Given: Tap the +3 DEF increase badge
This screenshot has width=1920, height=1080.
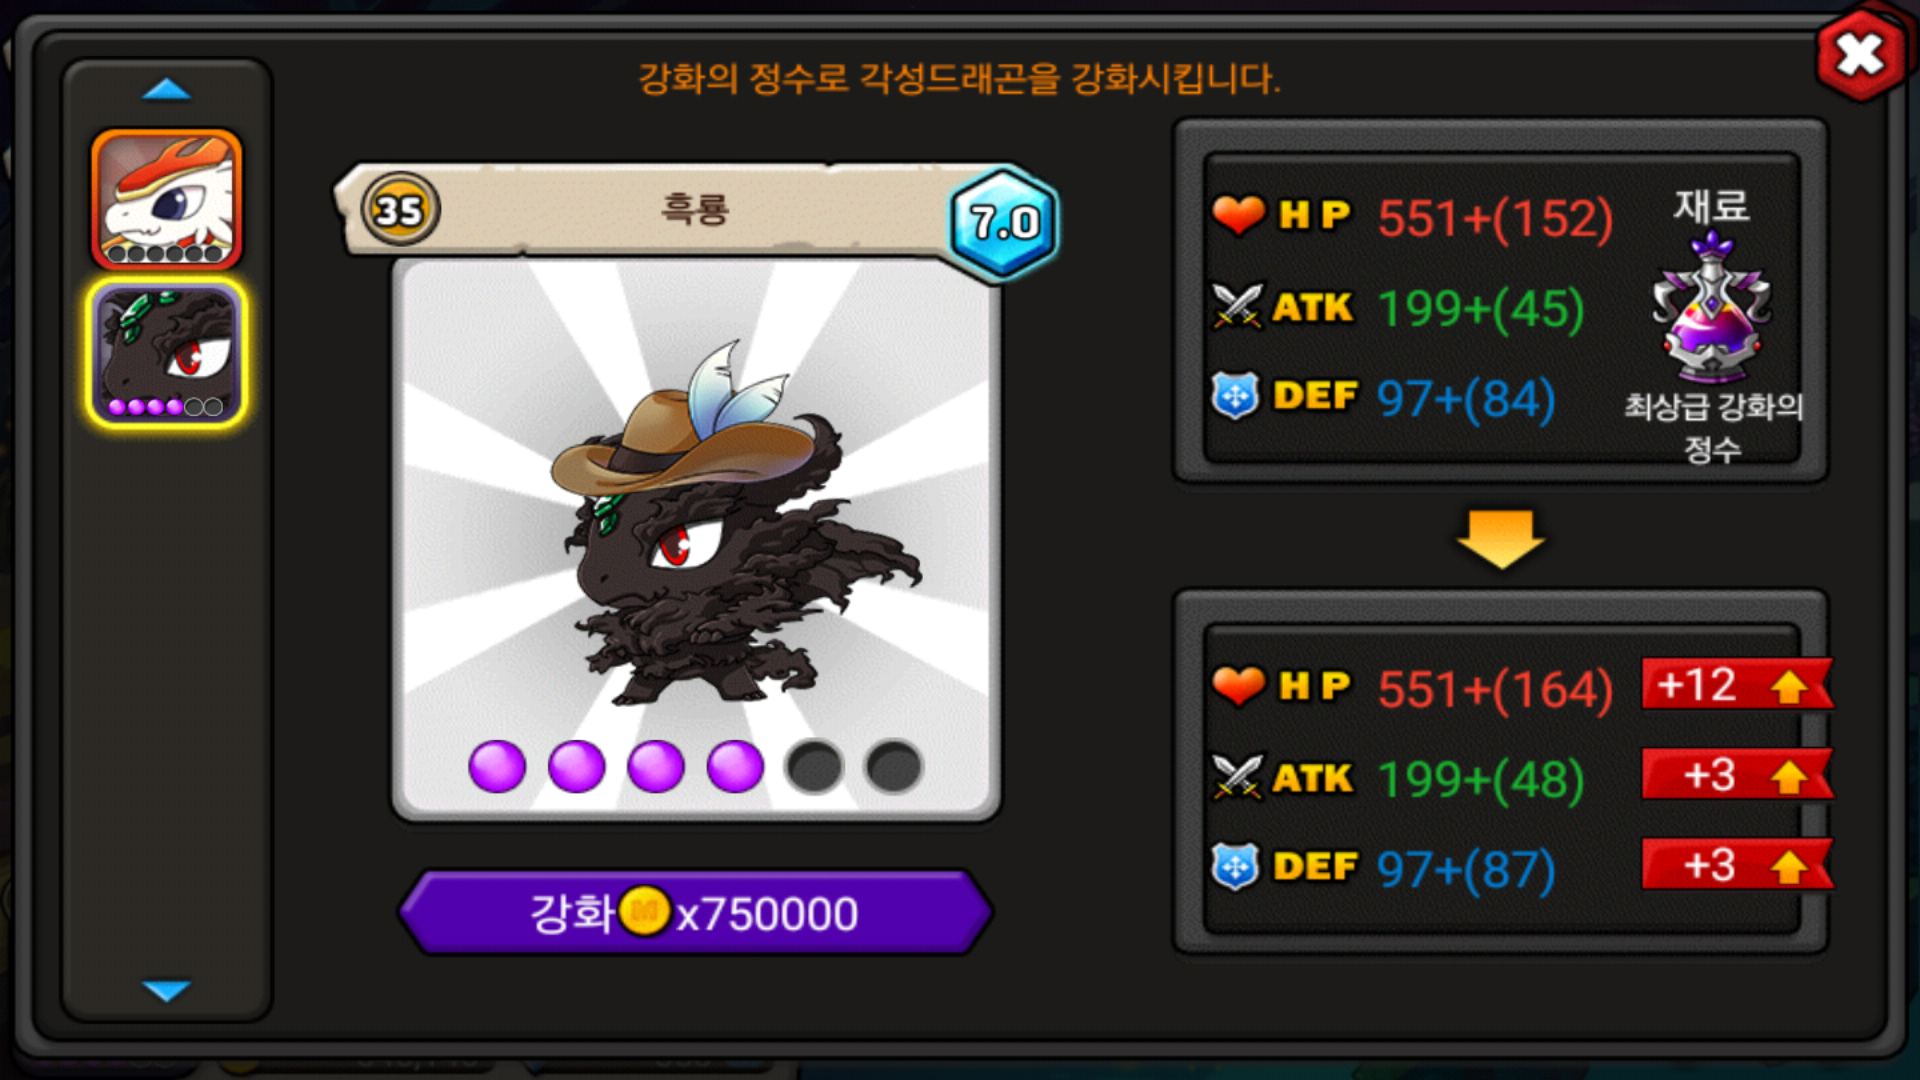Looking at the screenshot, I should (1737, 865).
